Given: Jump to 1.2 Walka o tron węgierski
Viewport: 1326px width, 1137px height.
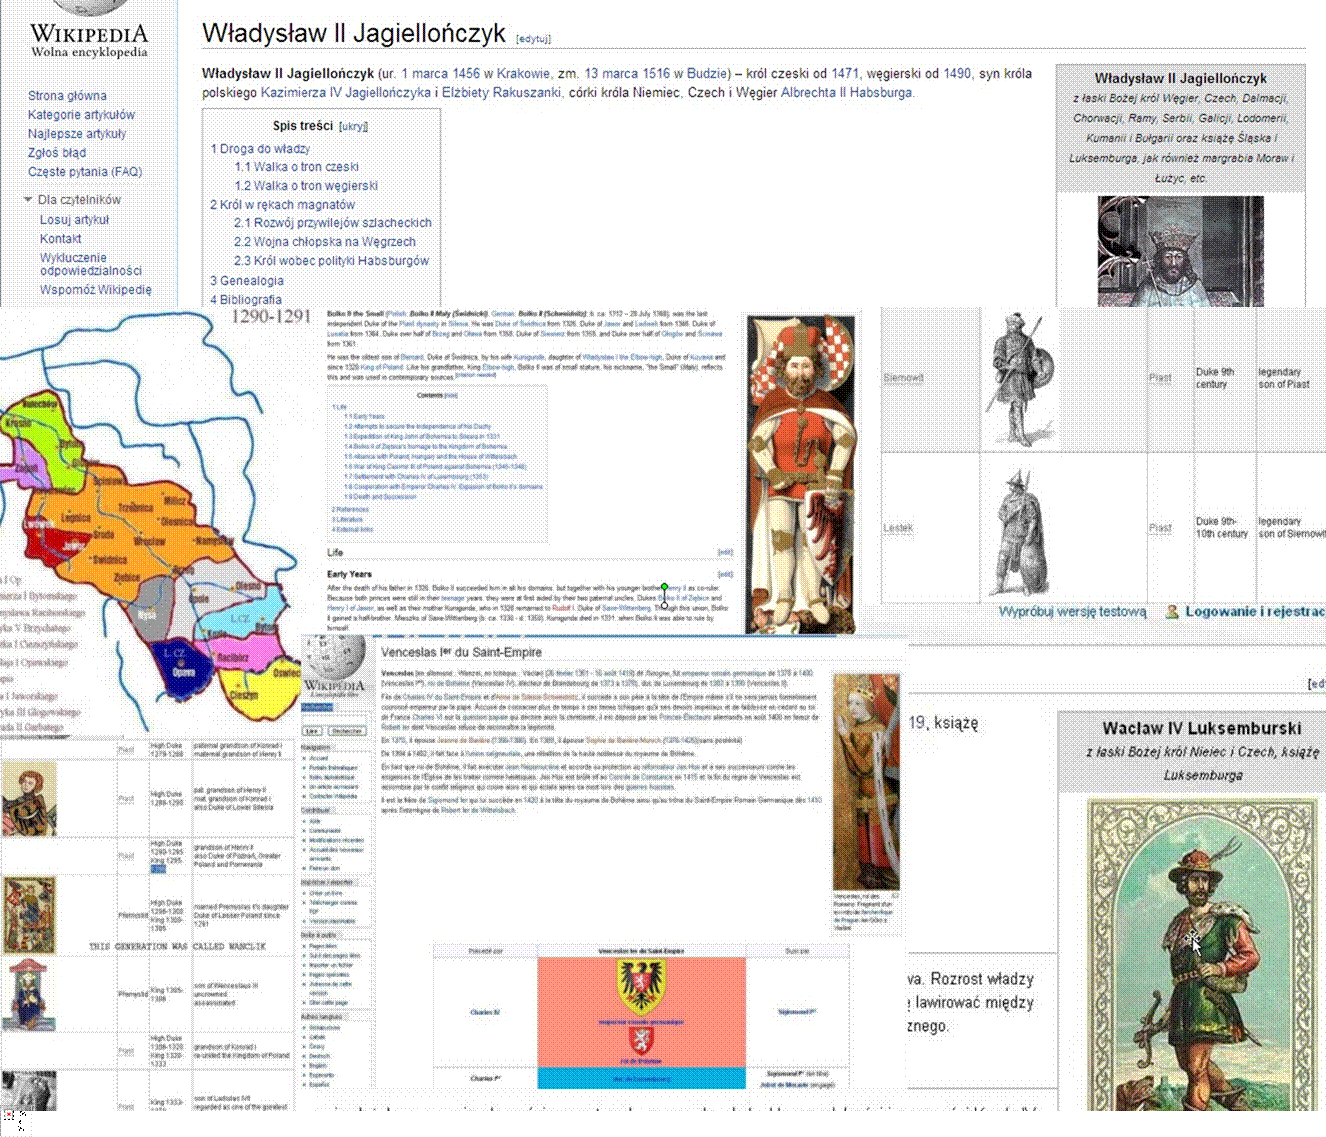Looking at the screenshot, I should 306,186.
